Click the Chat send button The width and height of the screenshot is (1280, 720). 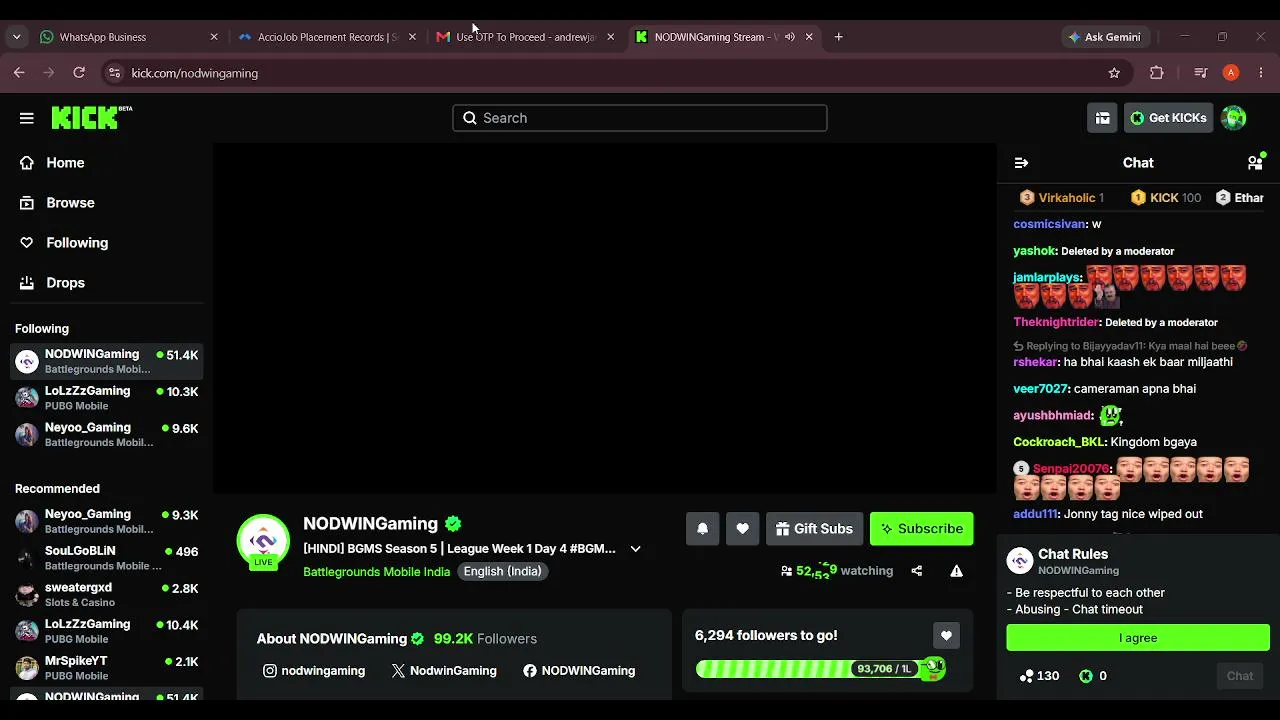tap(1240, 676)
